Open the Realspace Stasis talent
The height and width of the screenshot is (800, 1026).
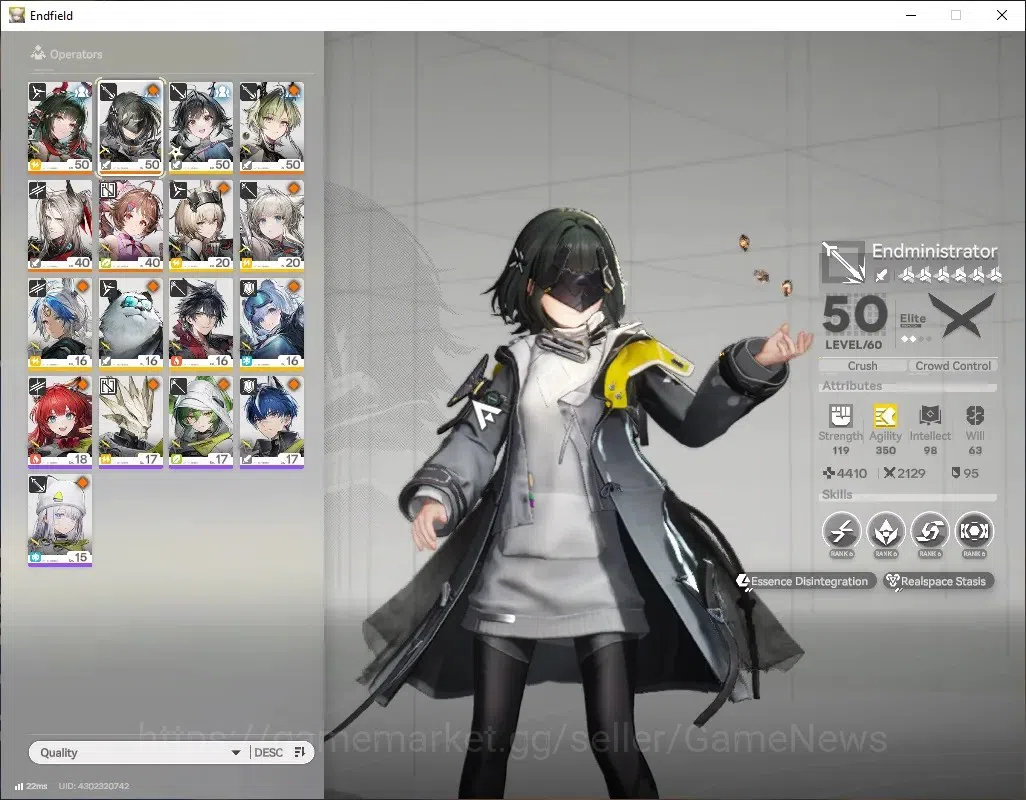938,581
